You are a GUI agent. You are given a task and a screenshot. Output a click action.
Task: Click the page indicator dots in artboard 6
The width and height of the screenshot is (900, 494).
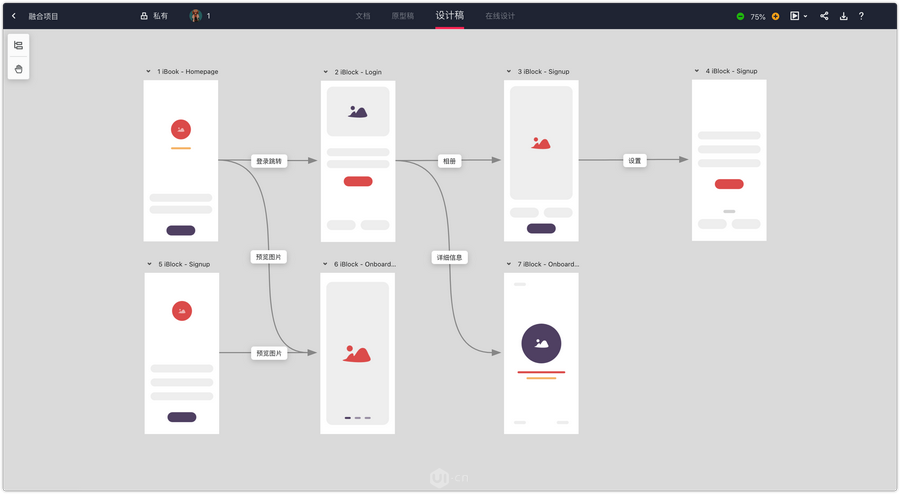coord(358,418)
